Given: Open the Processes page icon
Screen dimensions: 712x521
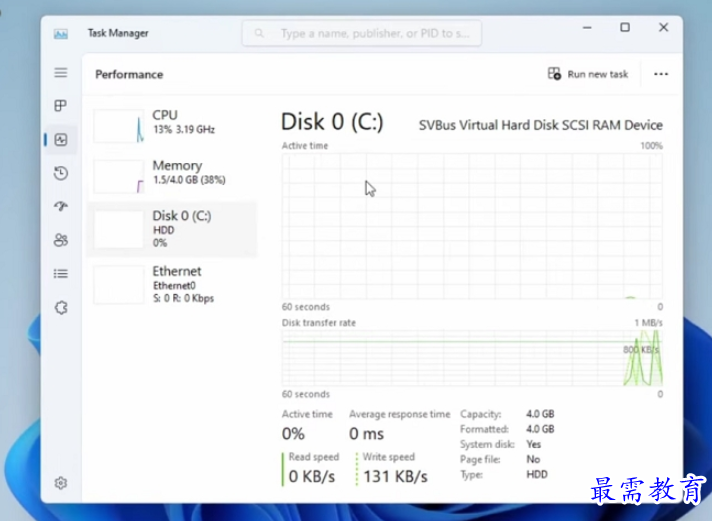Looking at the screenshot, I should (x=61, y=106).
